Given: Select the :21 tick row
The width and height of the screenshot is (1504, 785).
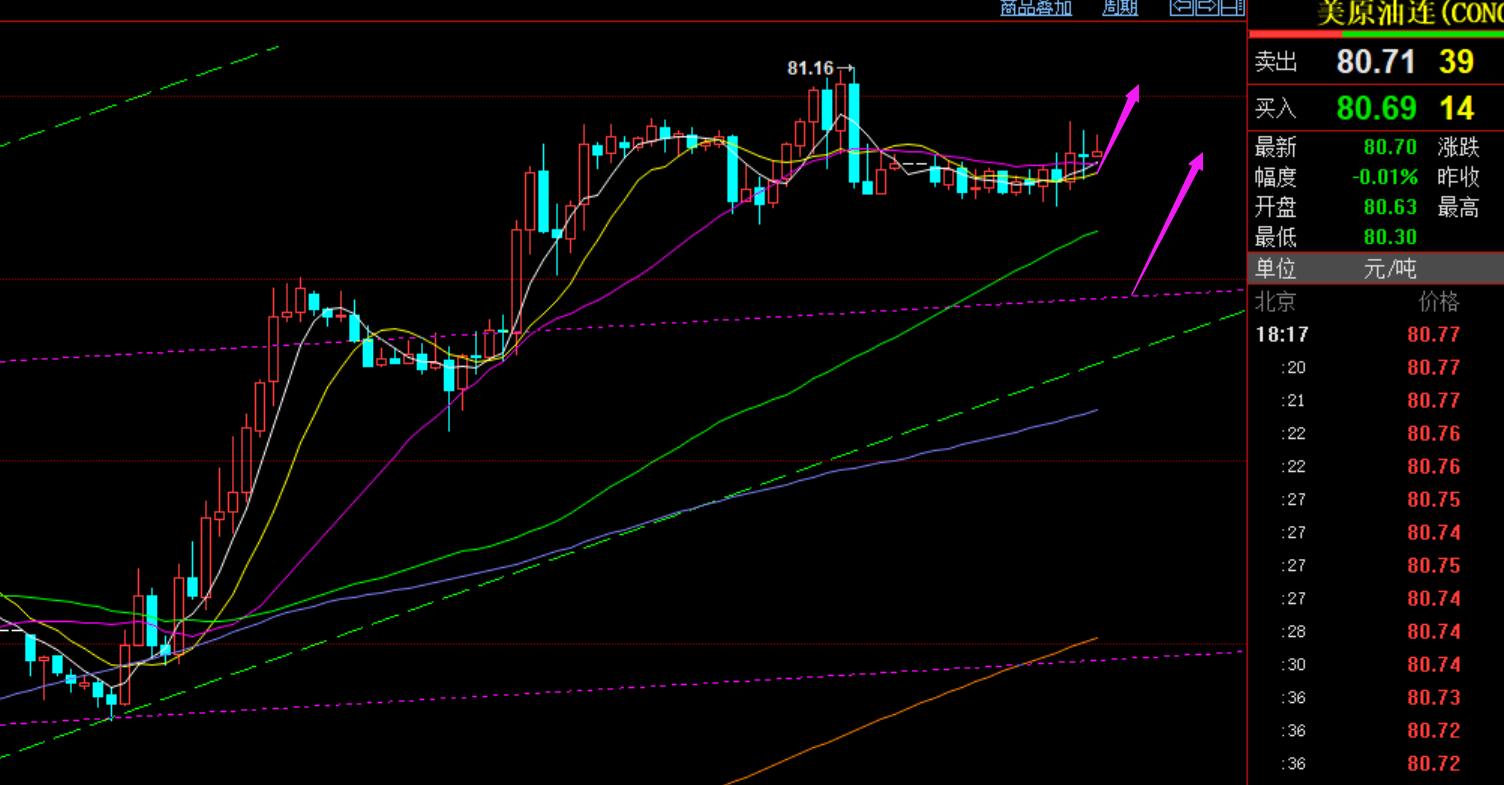Looking at the screenshot, I should 1376,400.
